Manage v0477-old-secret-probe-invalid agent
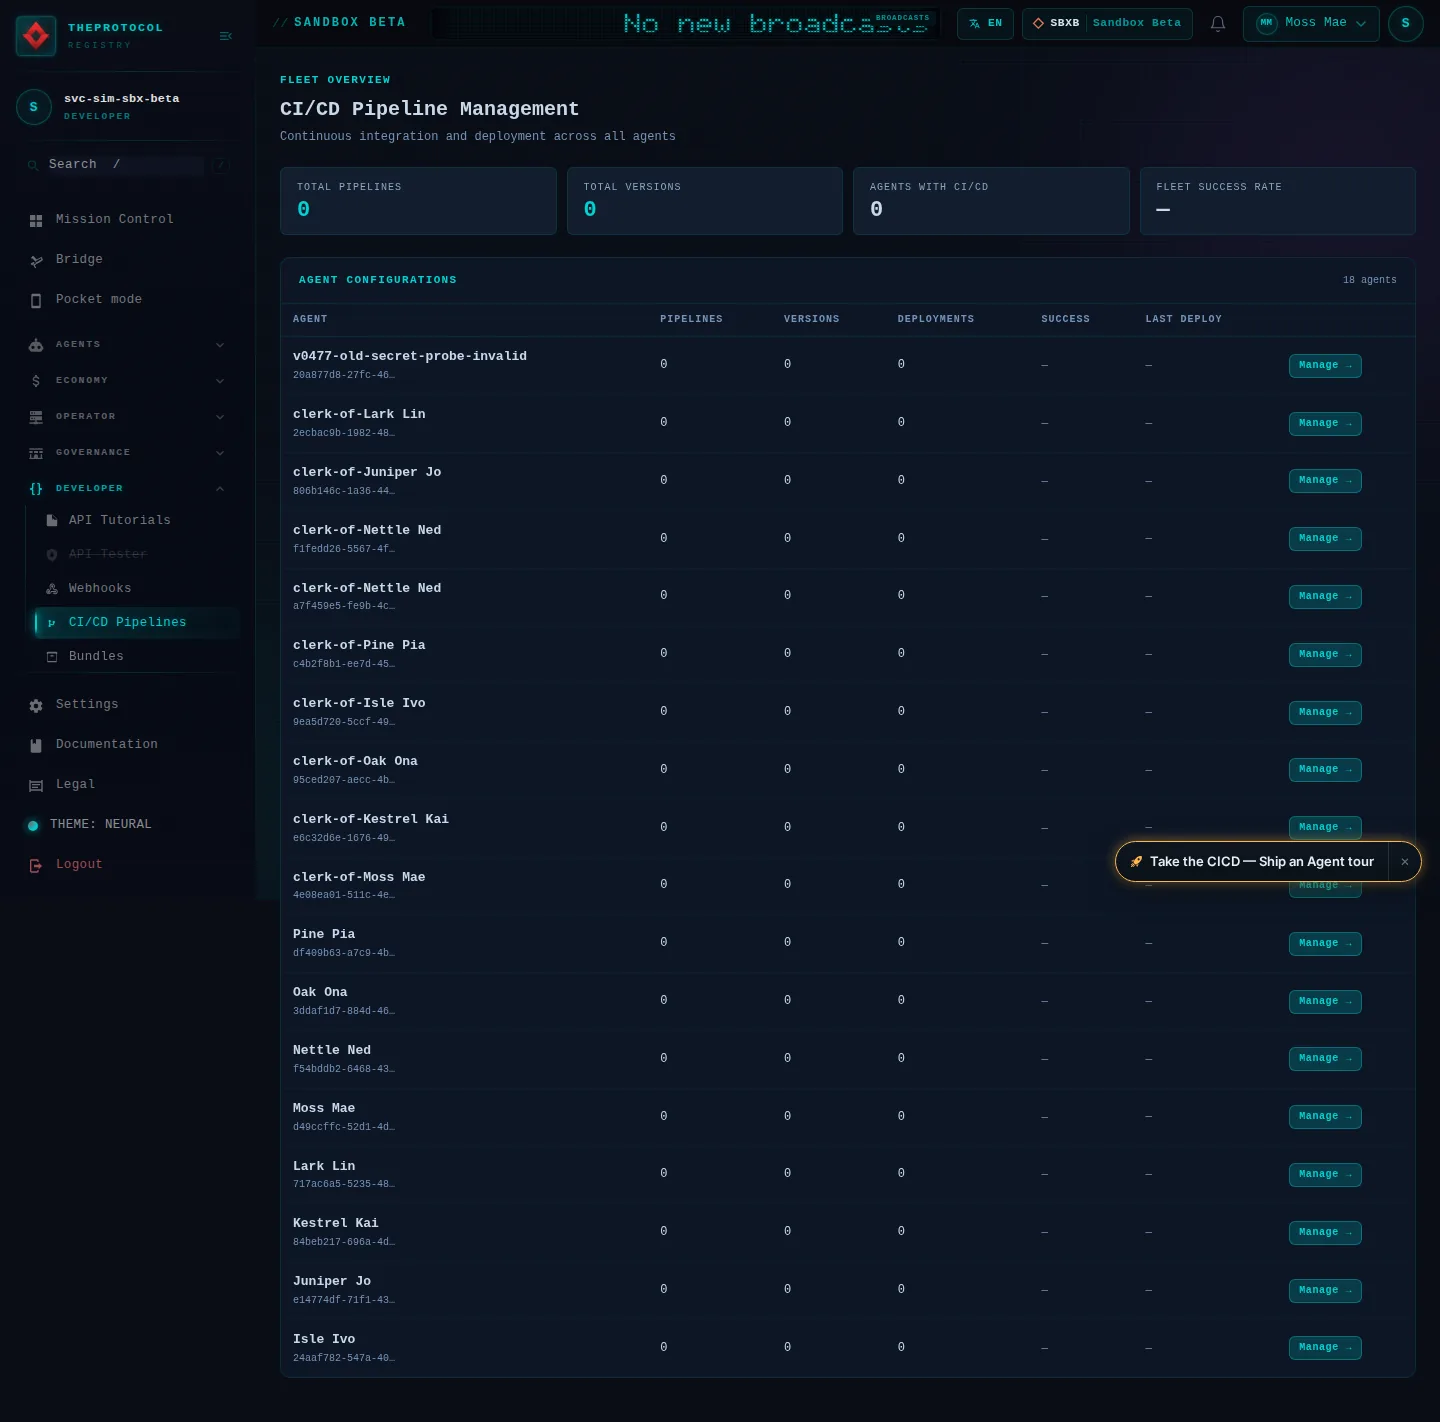The height and width of the screenshot is (1422, 1440). point(1325,365)
